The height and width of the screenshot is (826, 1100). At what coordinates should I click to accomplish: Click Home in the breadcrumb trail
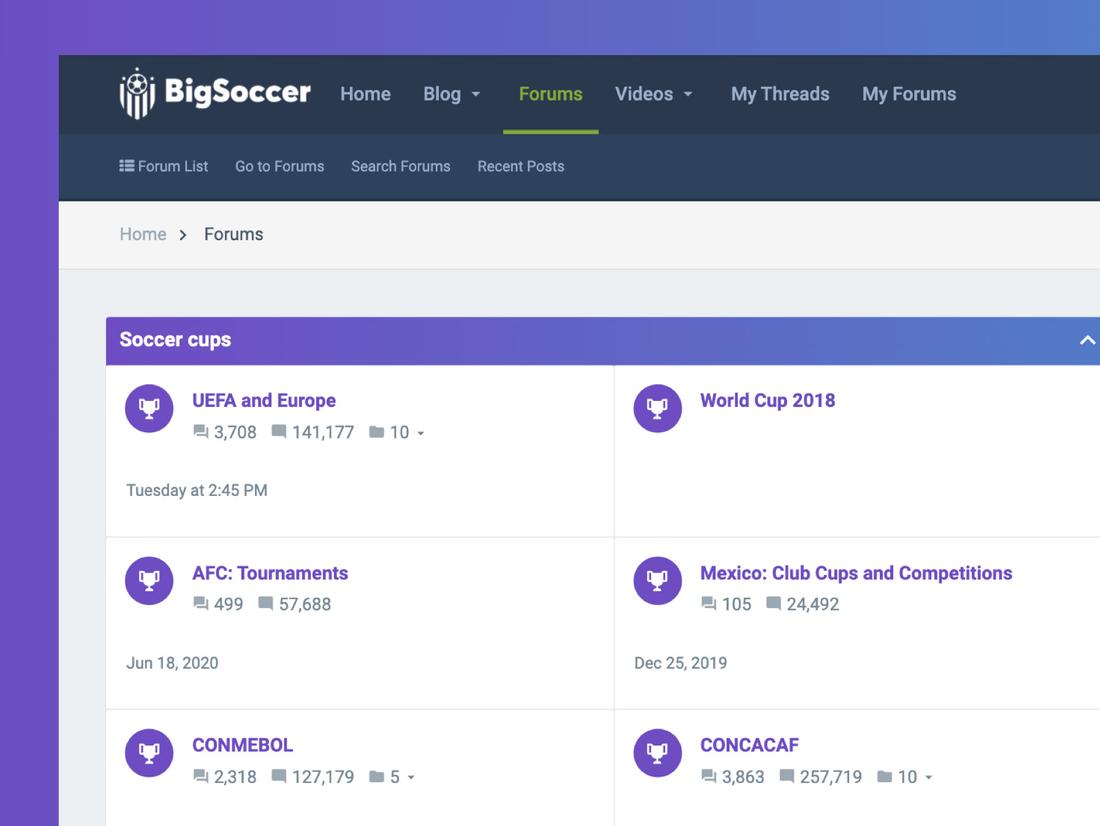143,233
